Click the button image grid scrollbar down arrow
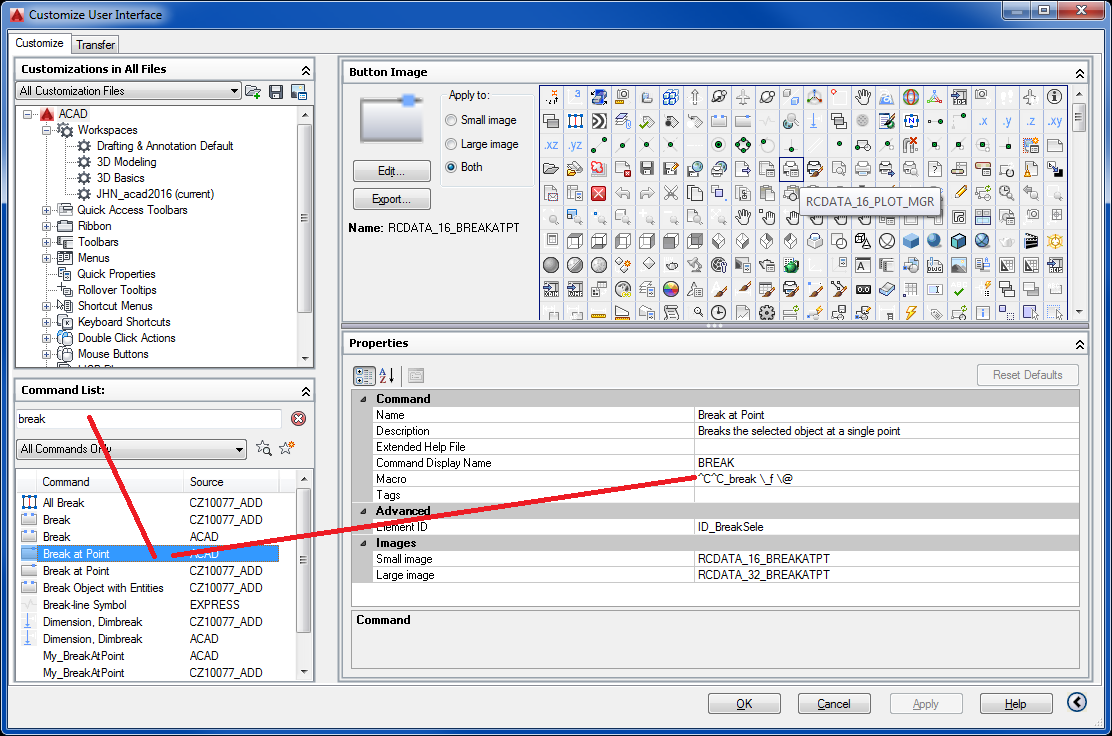 pyautogui.click(x=1079, y=312)
